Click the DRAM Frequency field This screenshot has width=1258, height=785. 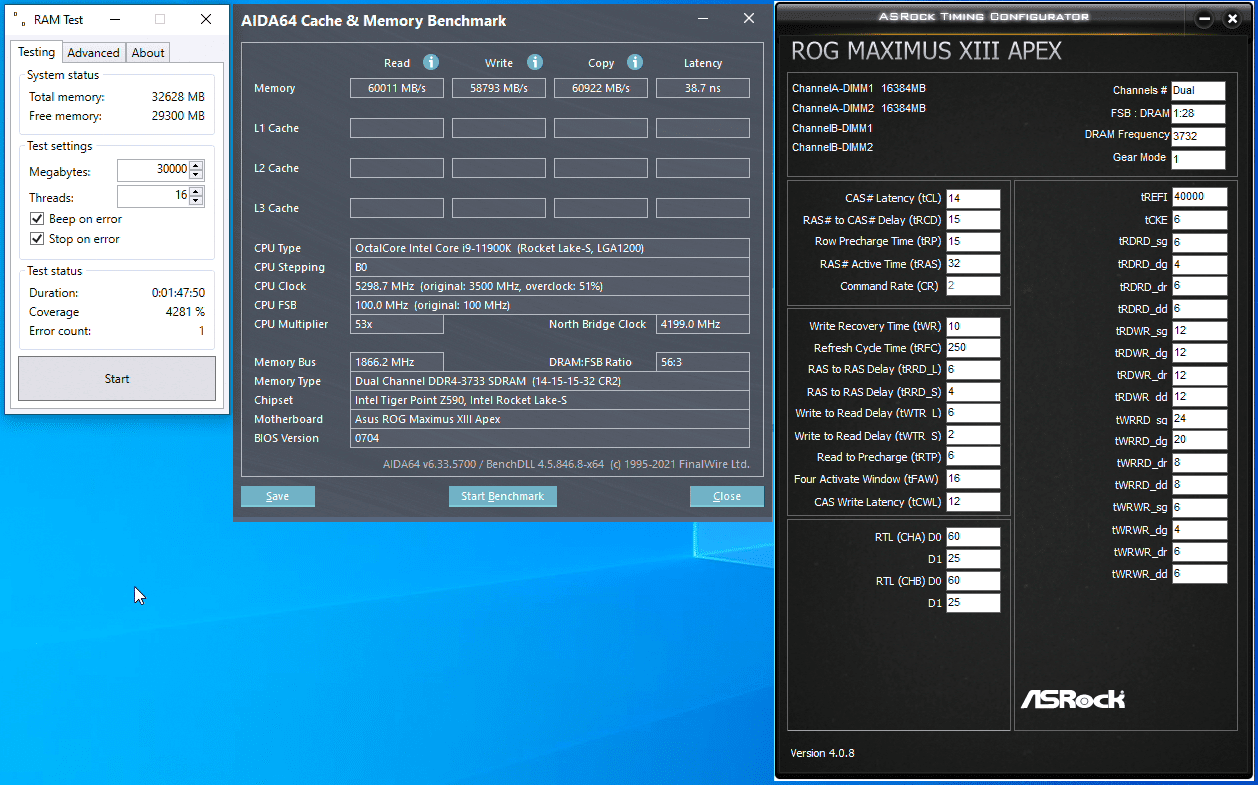pyautogui.click(x=1198, y=137)
